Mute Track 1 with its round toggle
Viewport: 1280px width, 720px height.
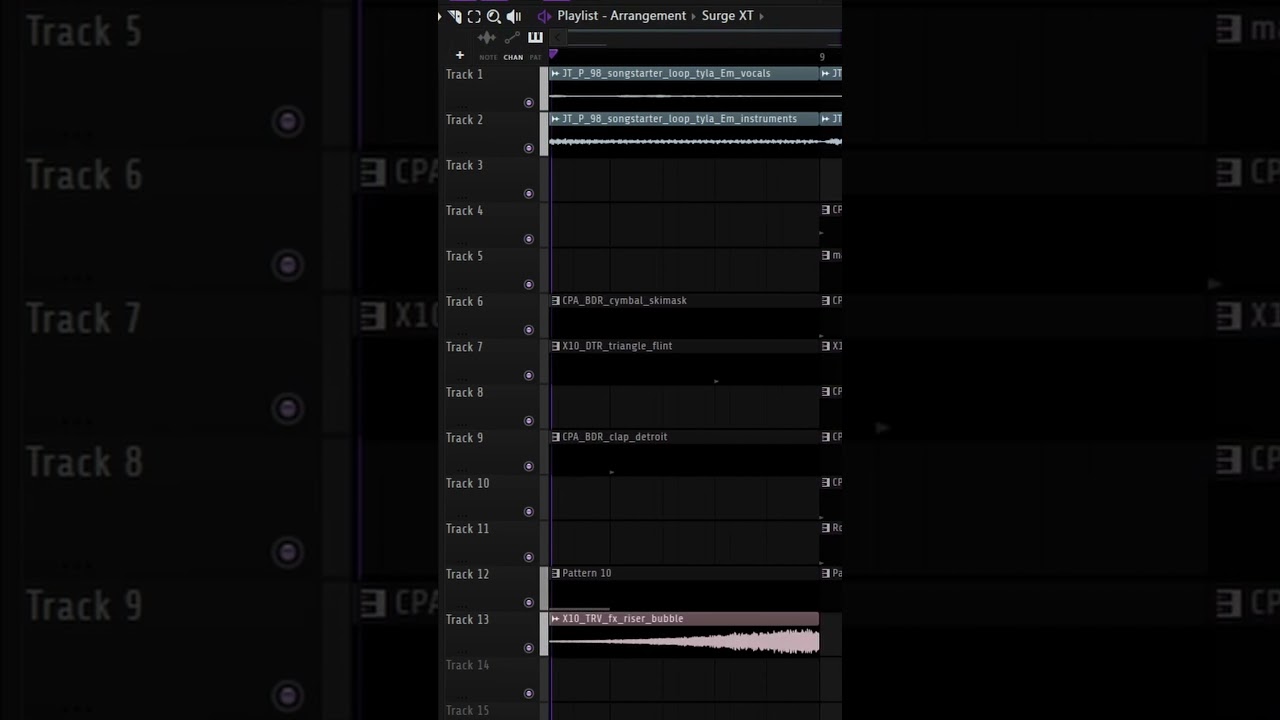pos(529,103)
